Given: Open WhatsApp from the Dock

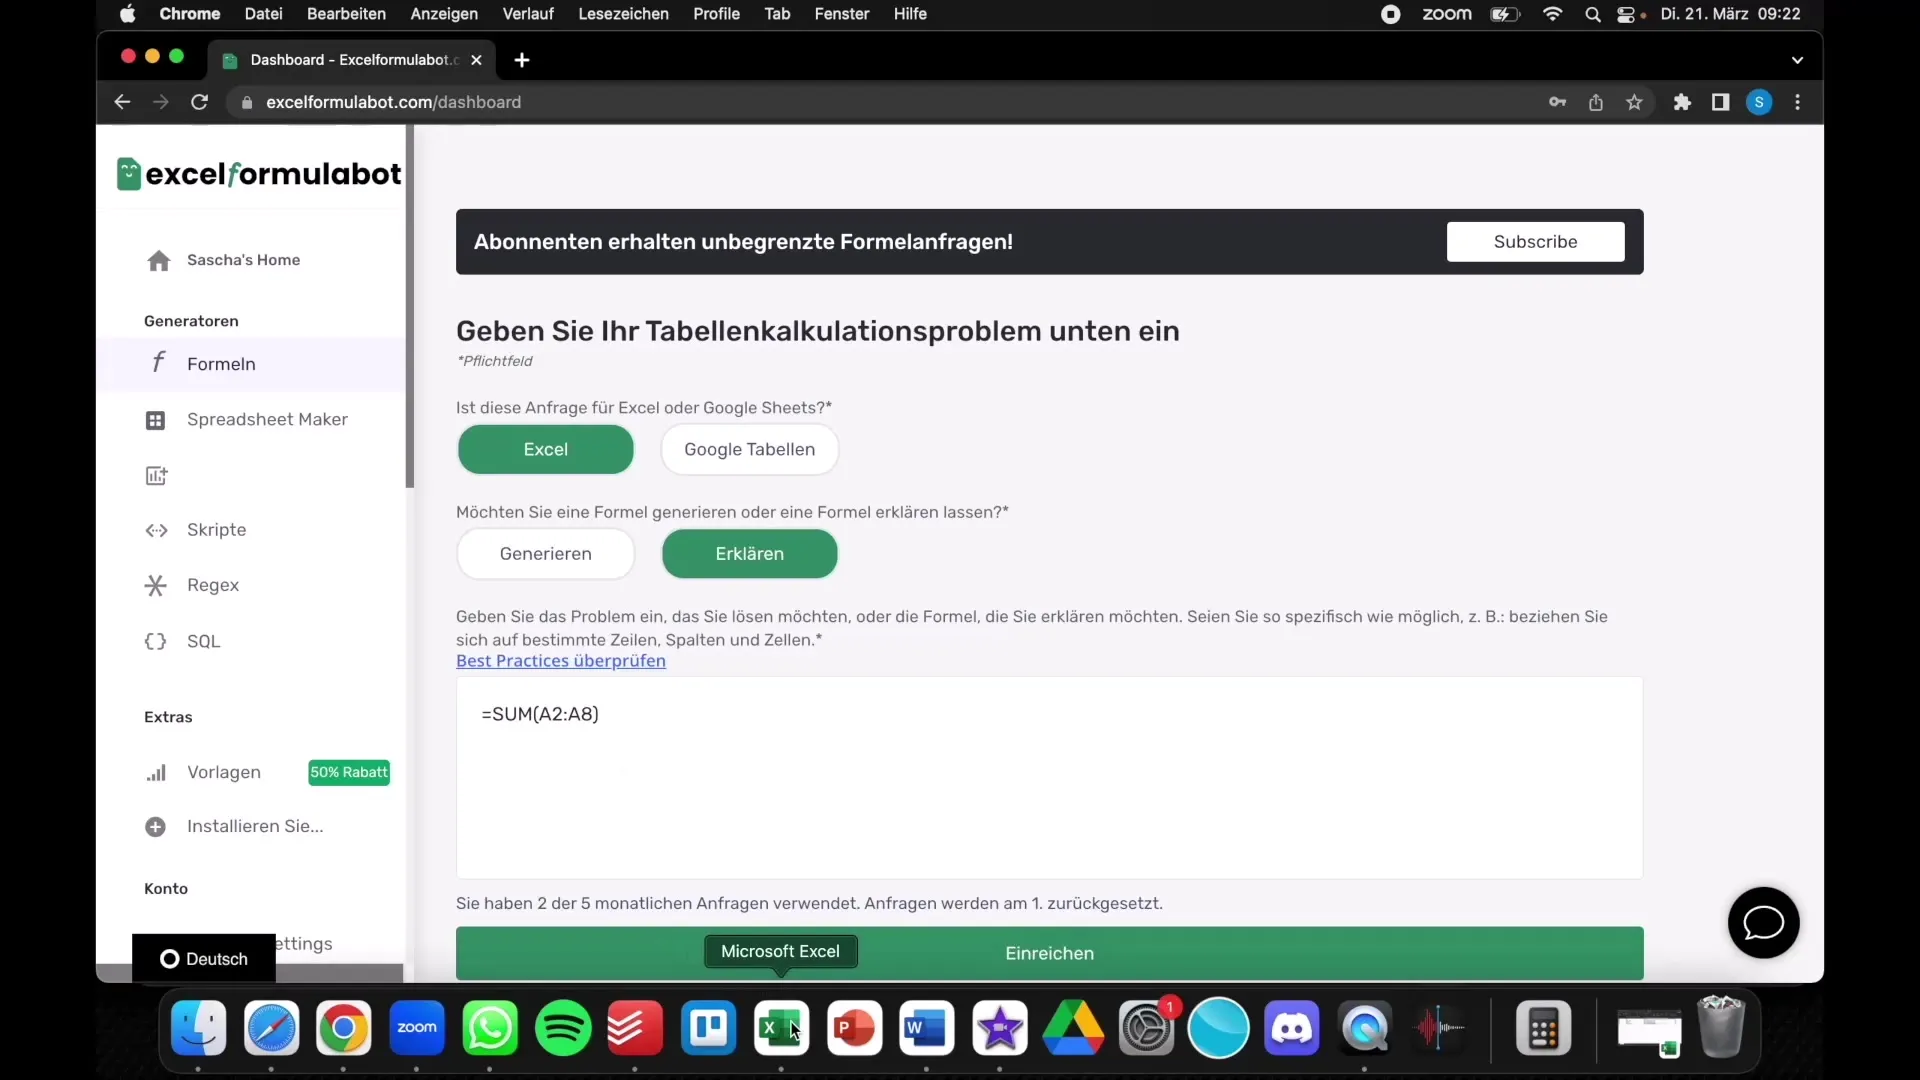Looking at the screenshot, I should point(490,1028).
